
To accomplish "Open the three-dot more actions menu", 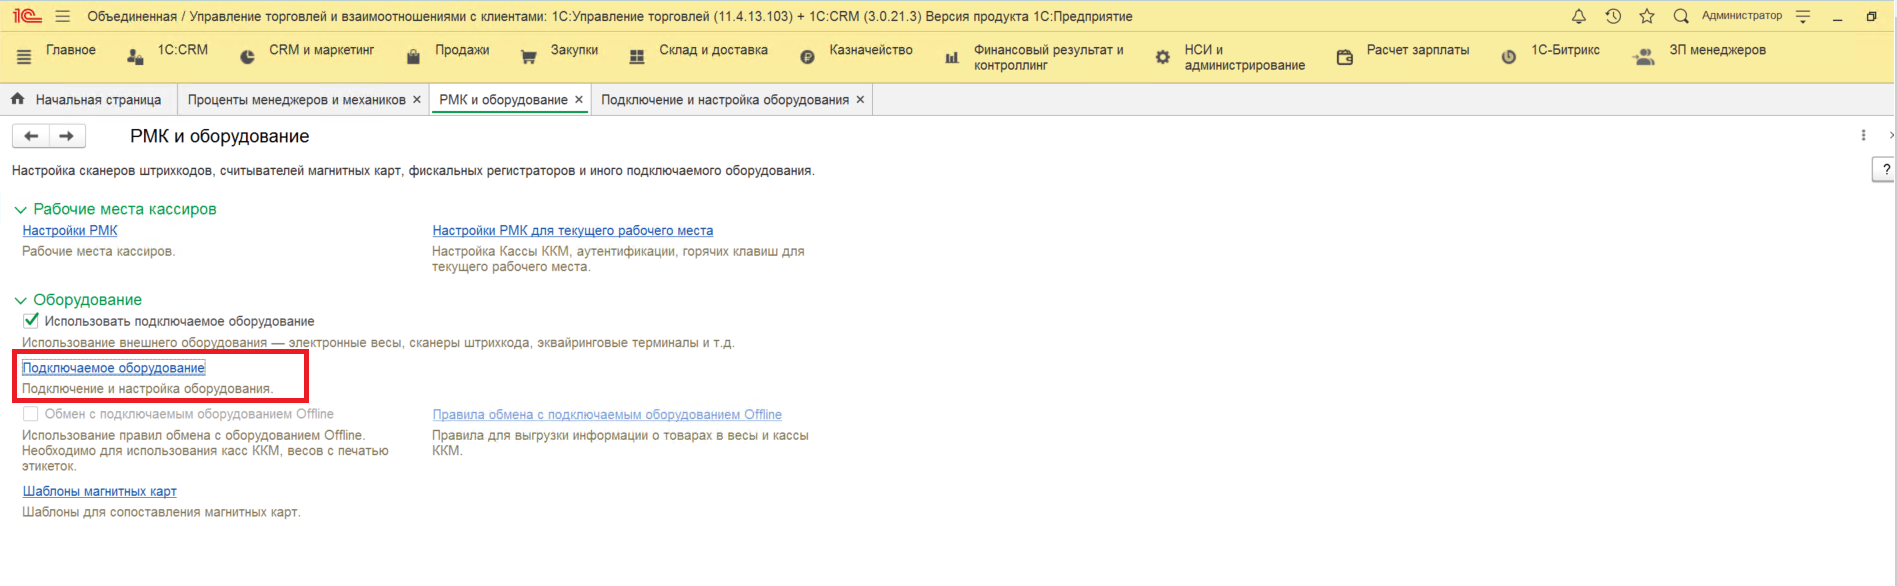I will [1863, 136].
